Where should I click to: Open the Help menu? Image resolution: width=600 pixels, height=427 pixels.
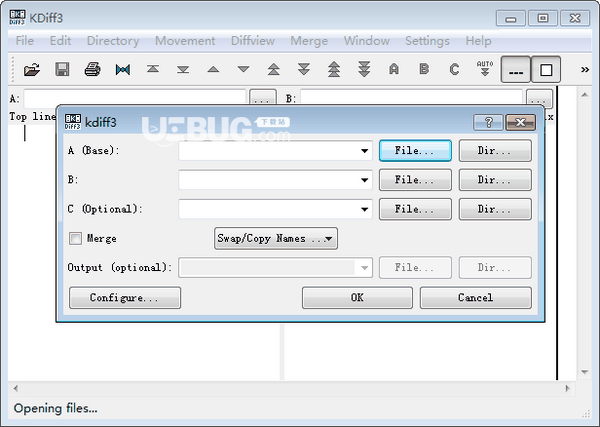(478, 41)
